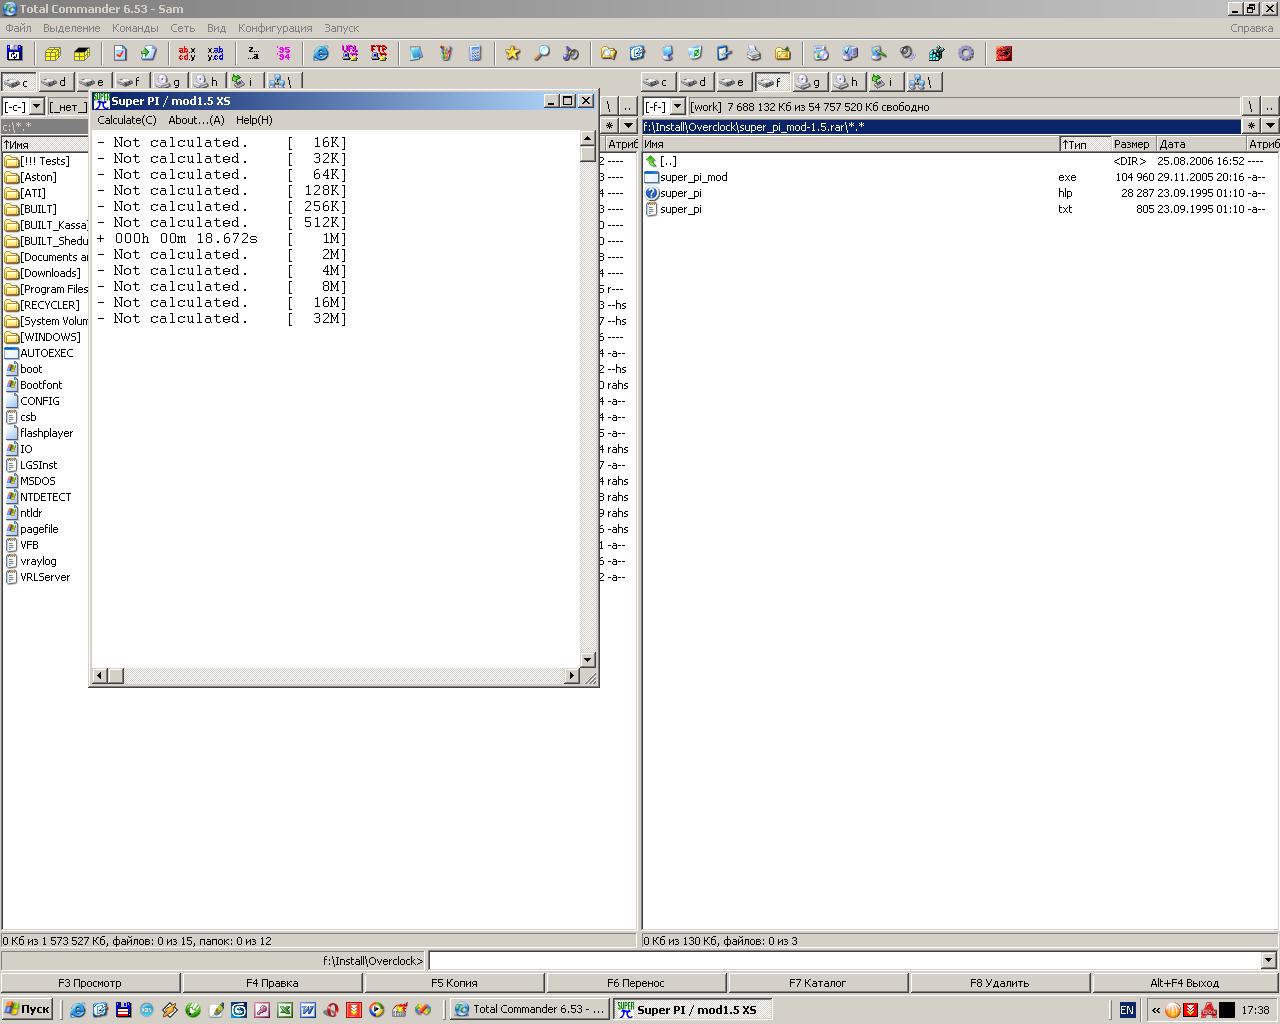The image size is (1280, 1024).
Task: Open About...(A) menu in Super PI
Action: click(196, 120)
